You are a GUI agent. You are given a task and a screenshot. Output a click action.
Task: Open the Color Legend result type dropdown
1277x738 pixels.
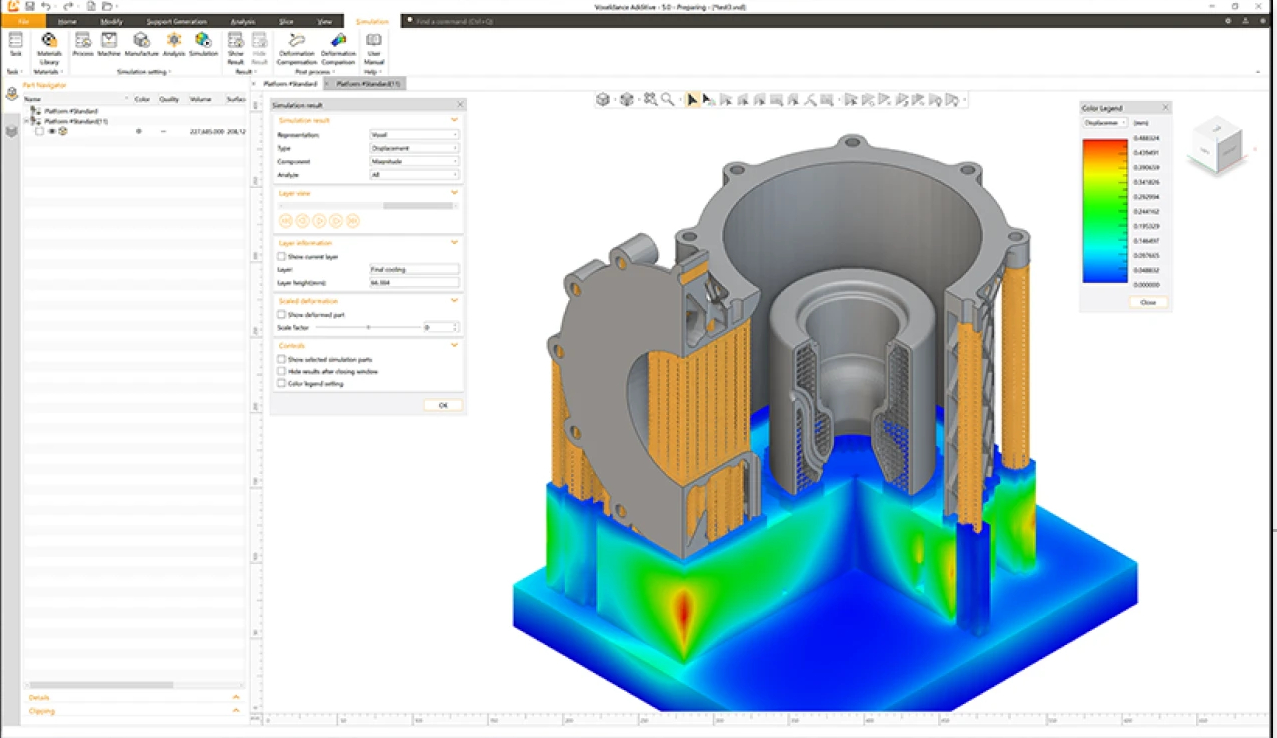click(1105, 123)
